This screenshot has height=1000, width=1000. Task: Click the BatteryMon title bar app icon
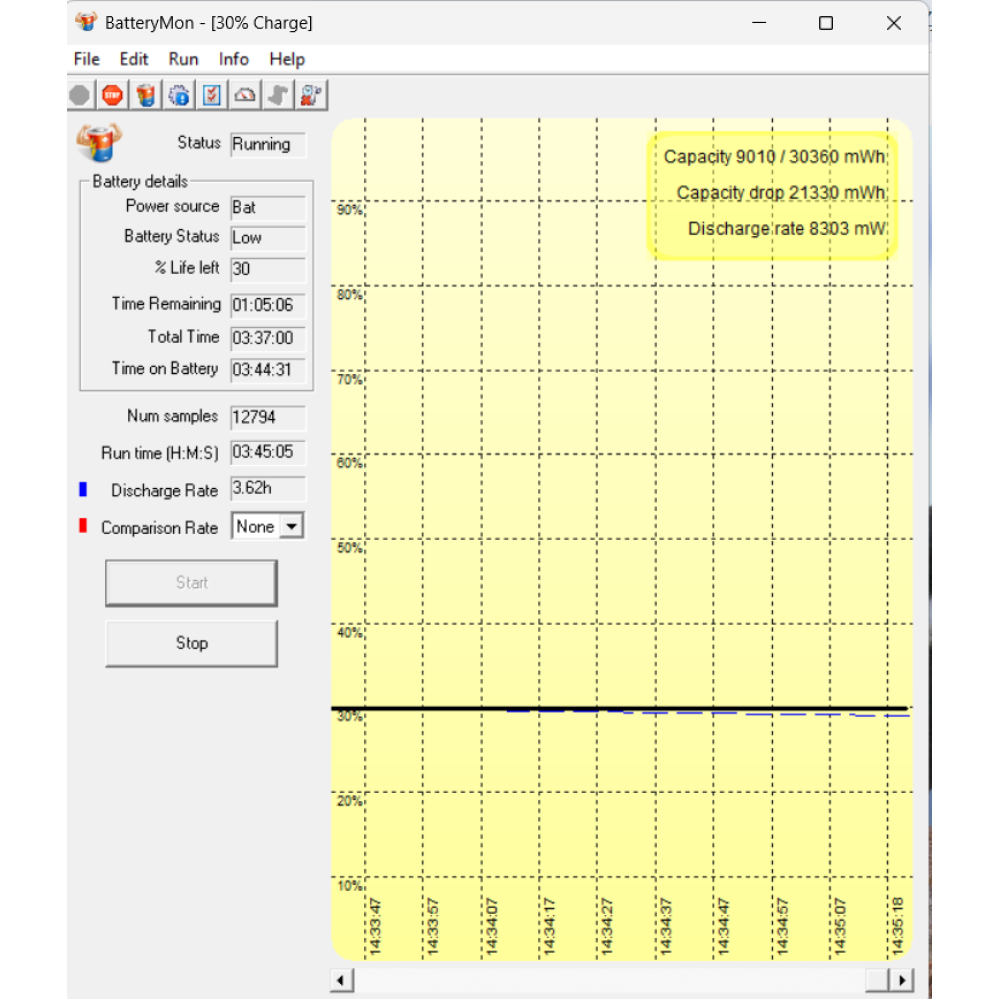point(86,22)
